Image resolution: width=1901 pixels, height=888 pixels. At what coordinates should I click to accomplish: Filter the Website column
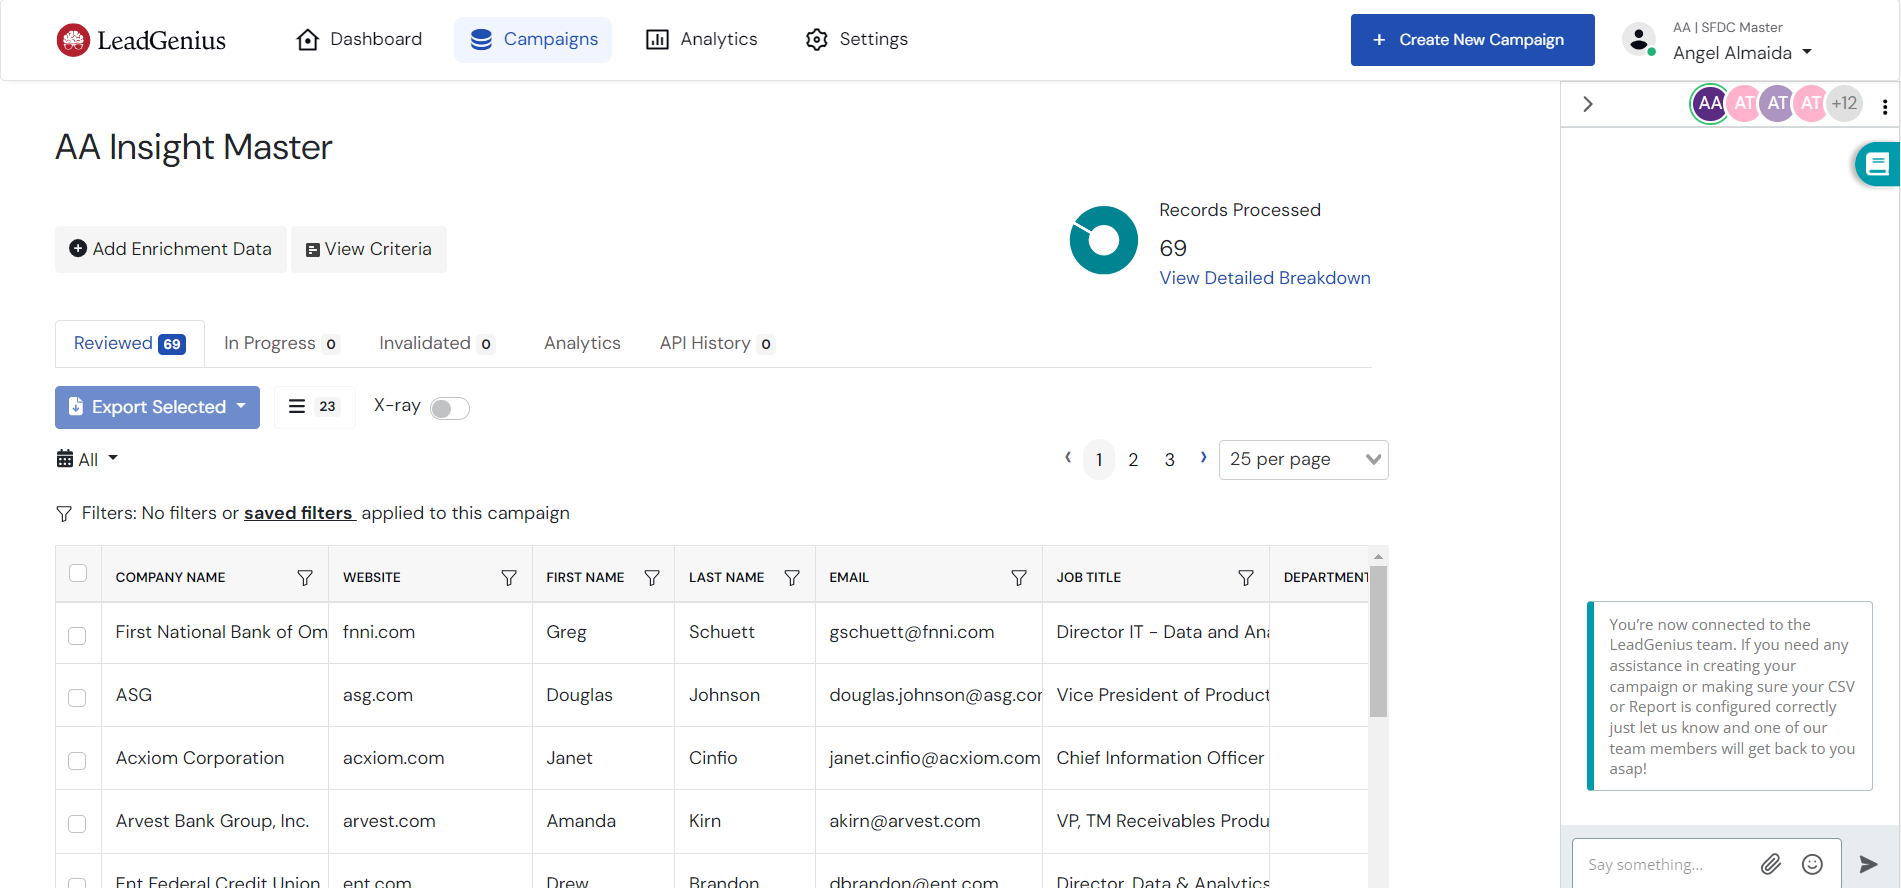tap(509, 578)
